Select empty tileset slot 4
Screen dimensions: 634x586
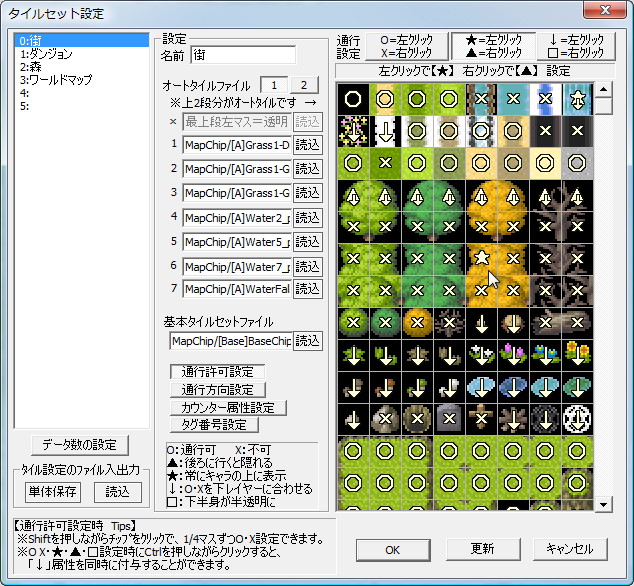tap(82, 93)
